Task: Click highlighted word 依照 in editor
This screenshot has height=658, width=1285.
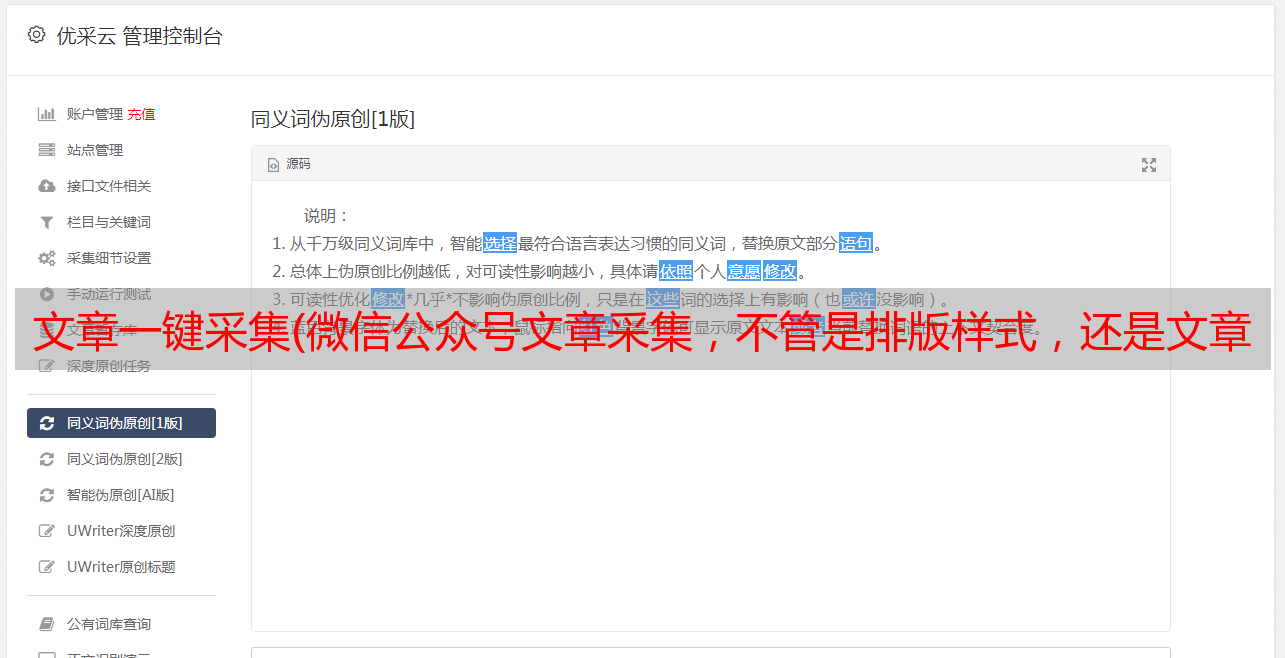Action: click(676, 271)
